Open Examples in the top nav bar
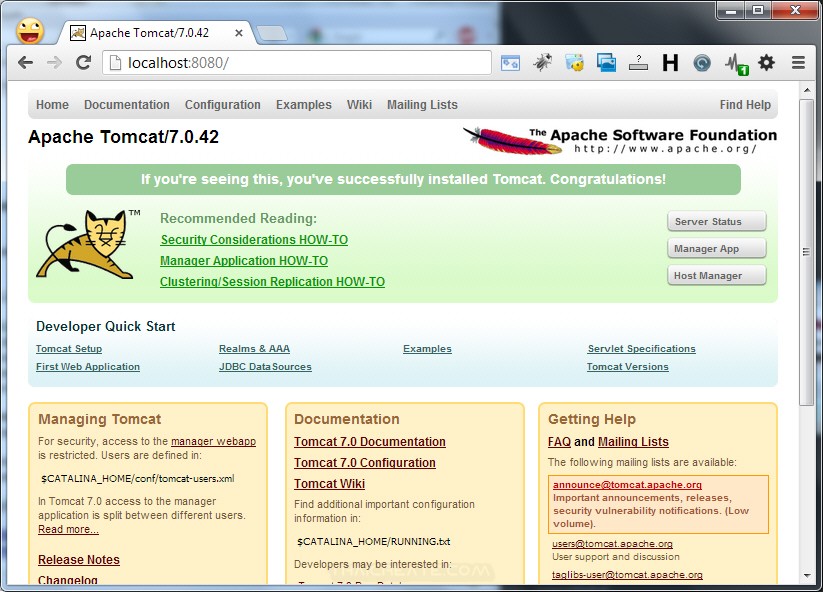823x592 pixels. pos(304,104)
